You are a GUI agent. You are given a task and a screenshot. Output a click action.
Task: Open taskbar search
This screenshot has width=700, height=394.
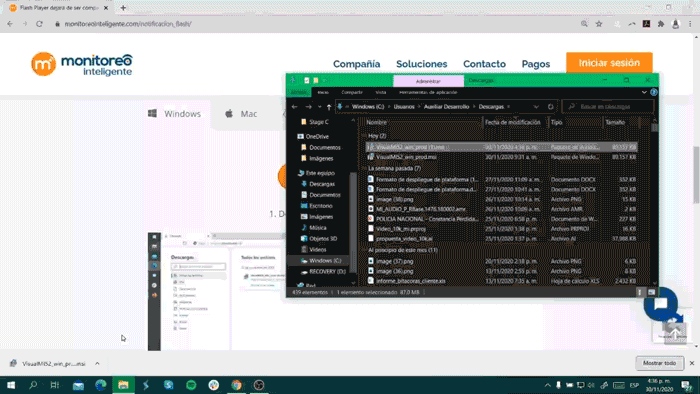pos(33,385)
